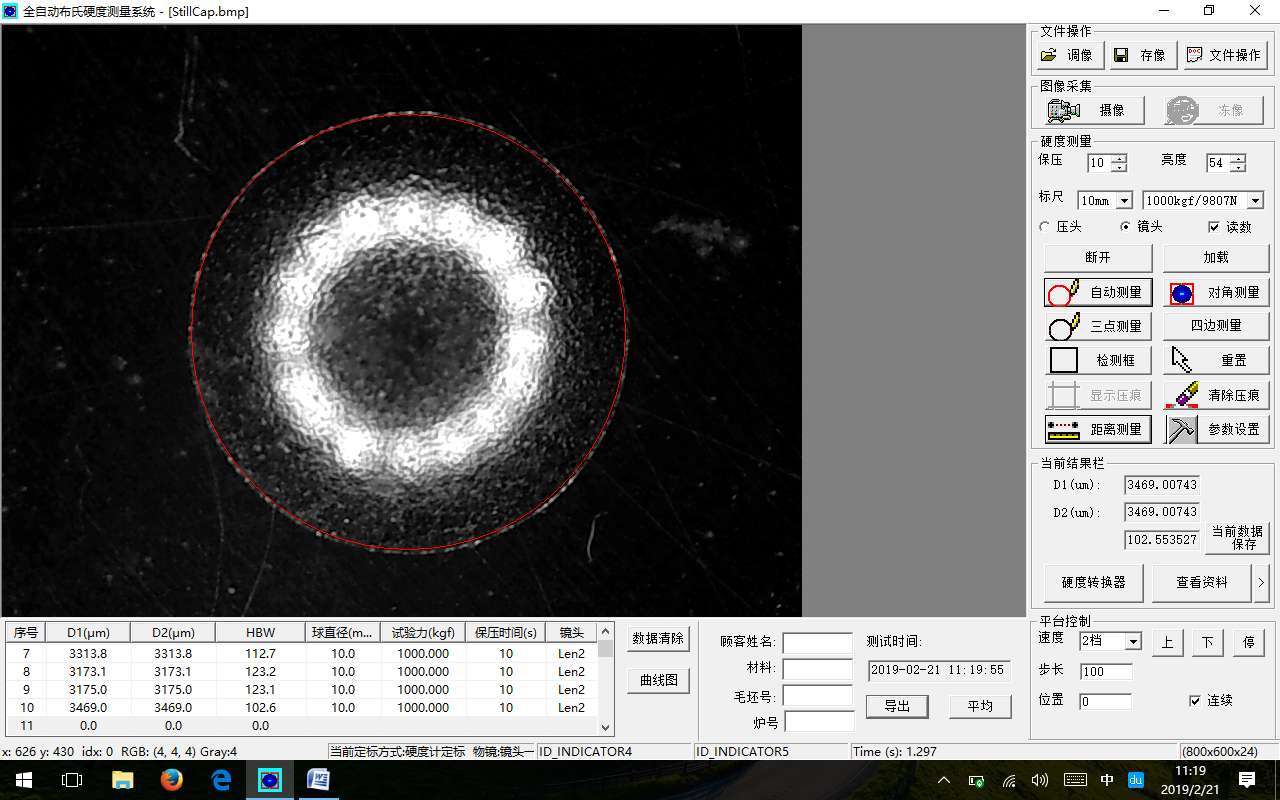Click the 材料 material input field
Screen dimensions: 1280x800
817,668
